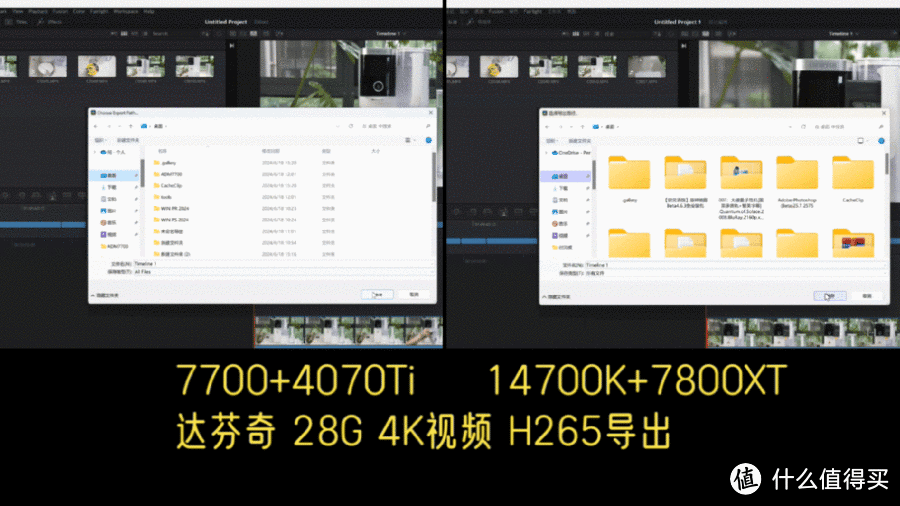This screenshot has width=900, height=506.
Task: Collapse 隐藏文件夹 in right export dialog
Action: (x=557, y=297)
